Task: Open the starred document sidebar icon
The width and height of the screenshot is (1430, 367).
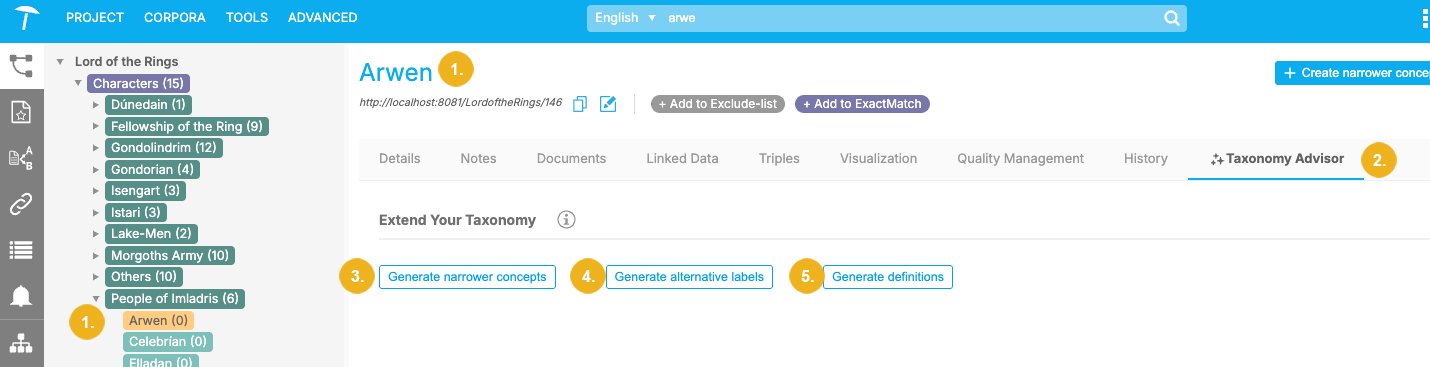Action: (21, 112)
